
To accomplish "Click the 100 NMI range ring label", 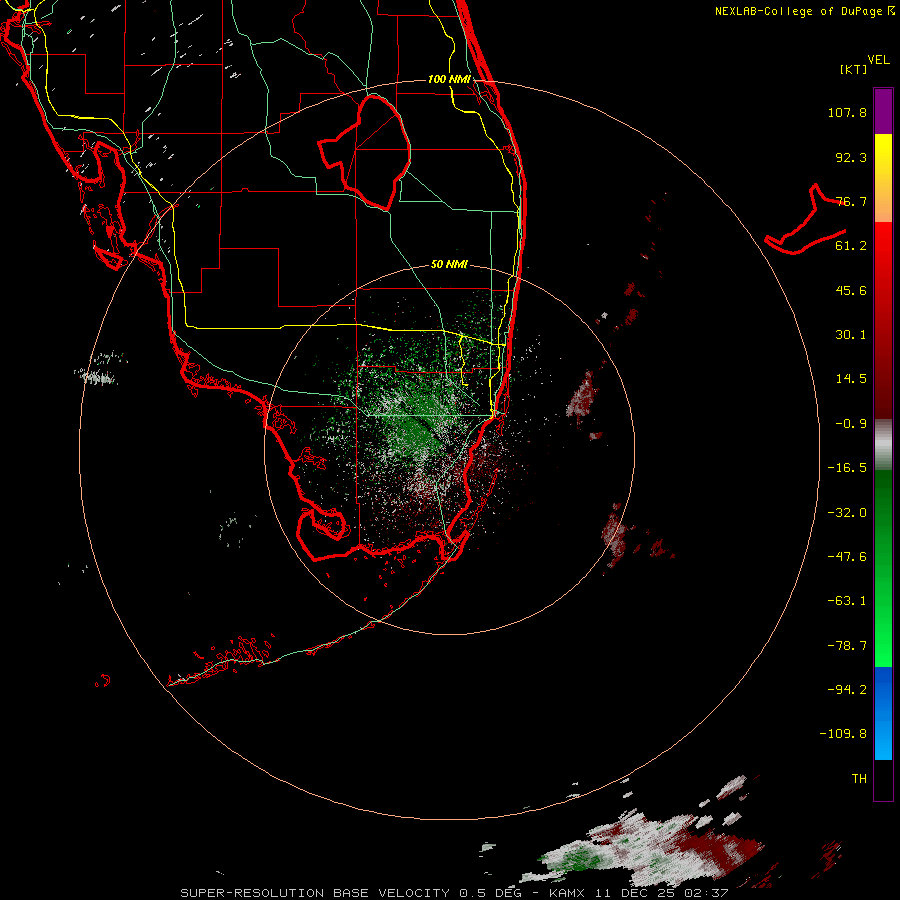I will pyautogui.click(x=449, y=79).
